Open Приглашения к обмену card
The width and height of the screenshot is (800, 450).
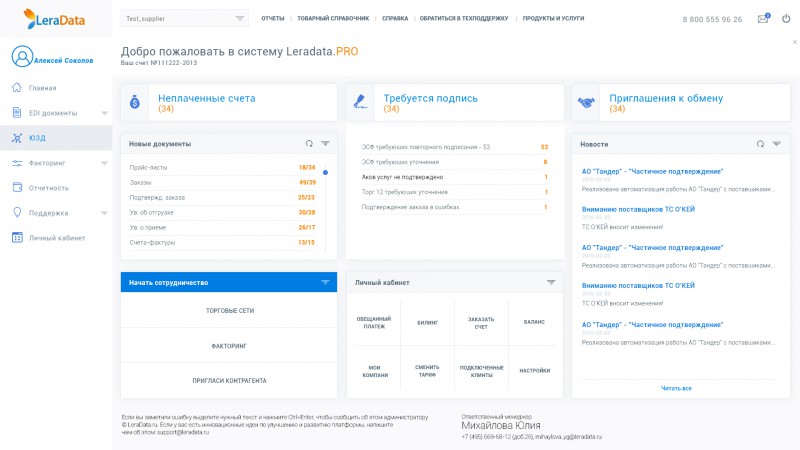pos(681,103)
